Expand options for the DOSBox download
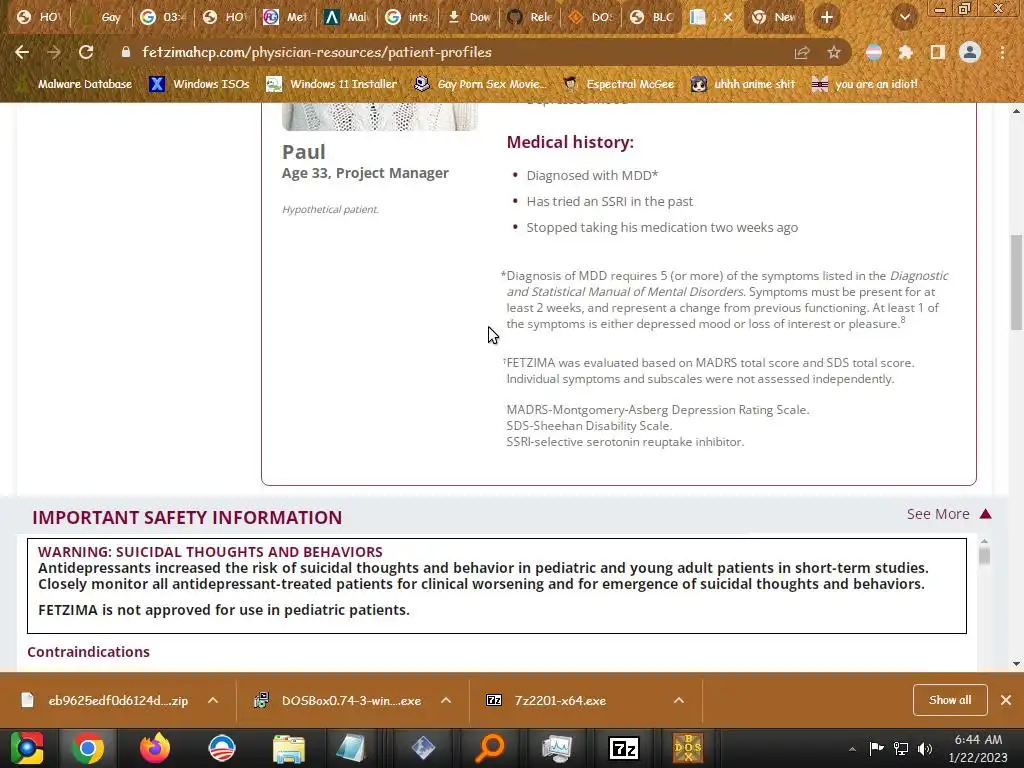Screen dimensions: 1024x768 (446, 701)
